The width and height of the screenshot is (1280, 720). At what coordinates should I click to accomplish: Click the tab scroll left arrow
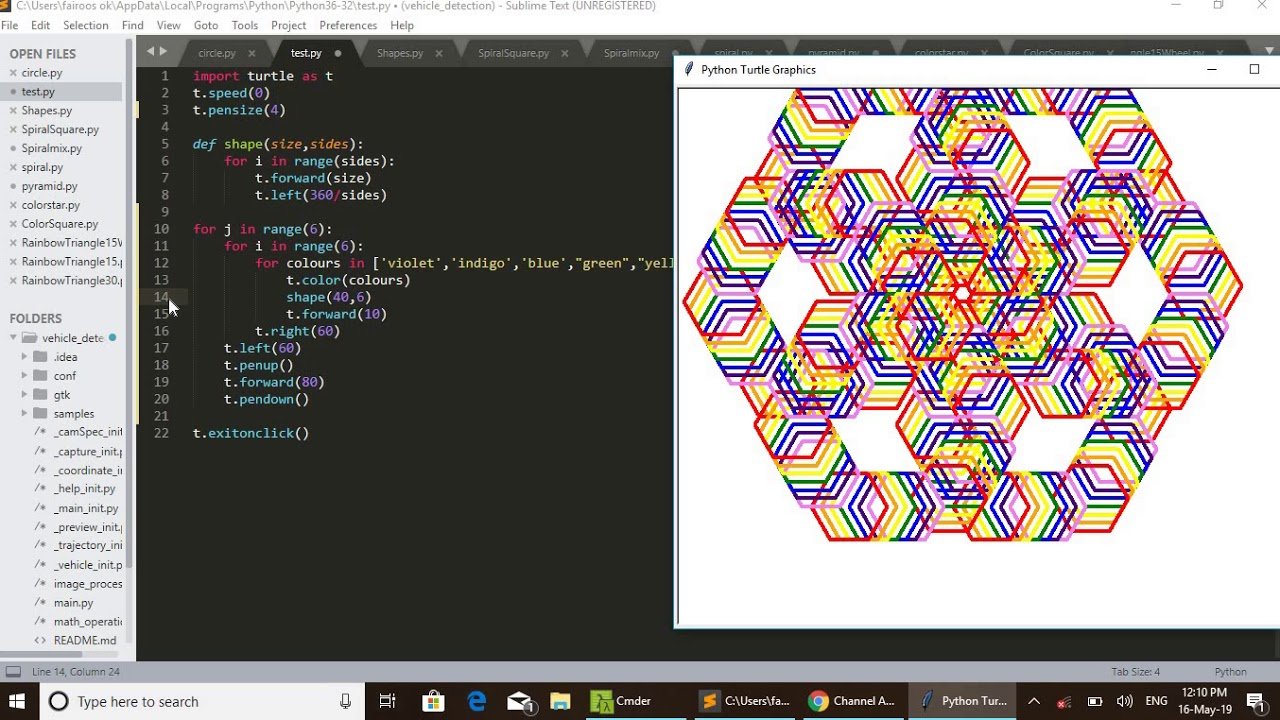tap(150, 51)
